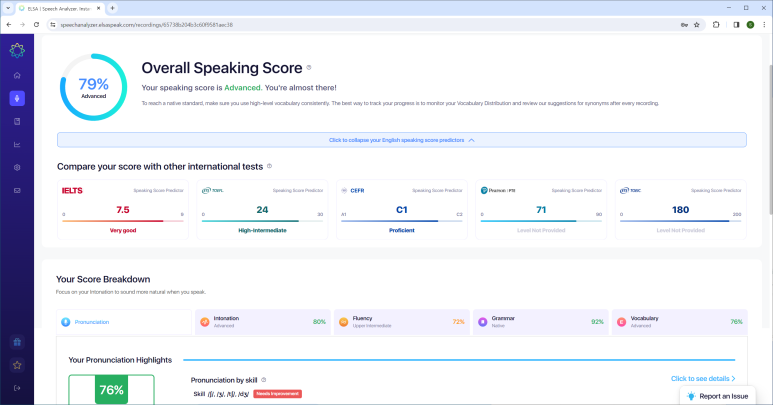The width and height of the screenshot is (773, 405).
Task: Click info icon beside Overall Speaking Score
Action: [x=309, y=68]
